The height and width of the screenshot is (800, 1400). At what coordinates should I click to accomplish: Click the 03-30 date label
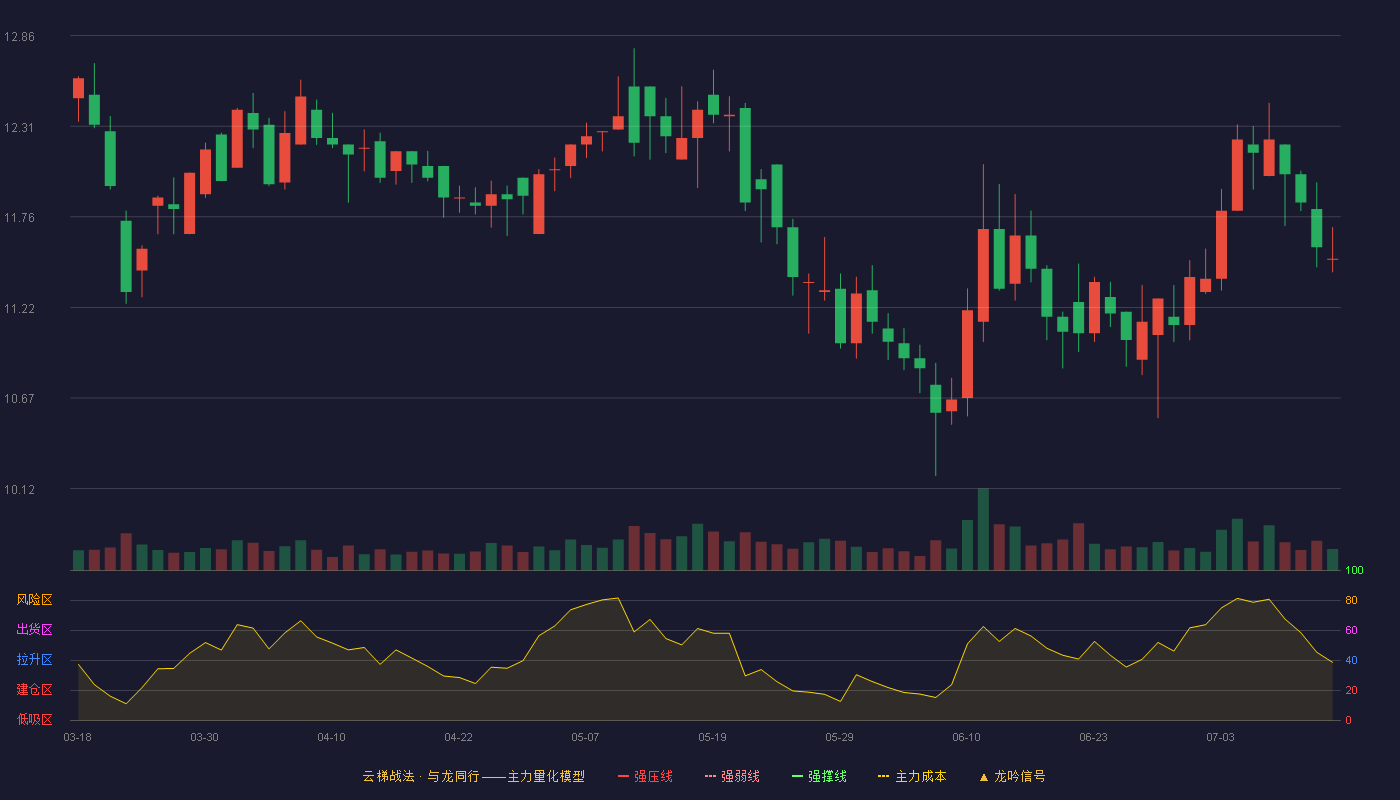click(204, 737)
